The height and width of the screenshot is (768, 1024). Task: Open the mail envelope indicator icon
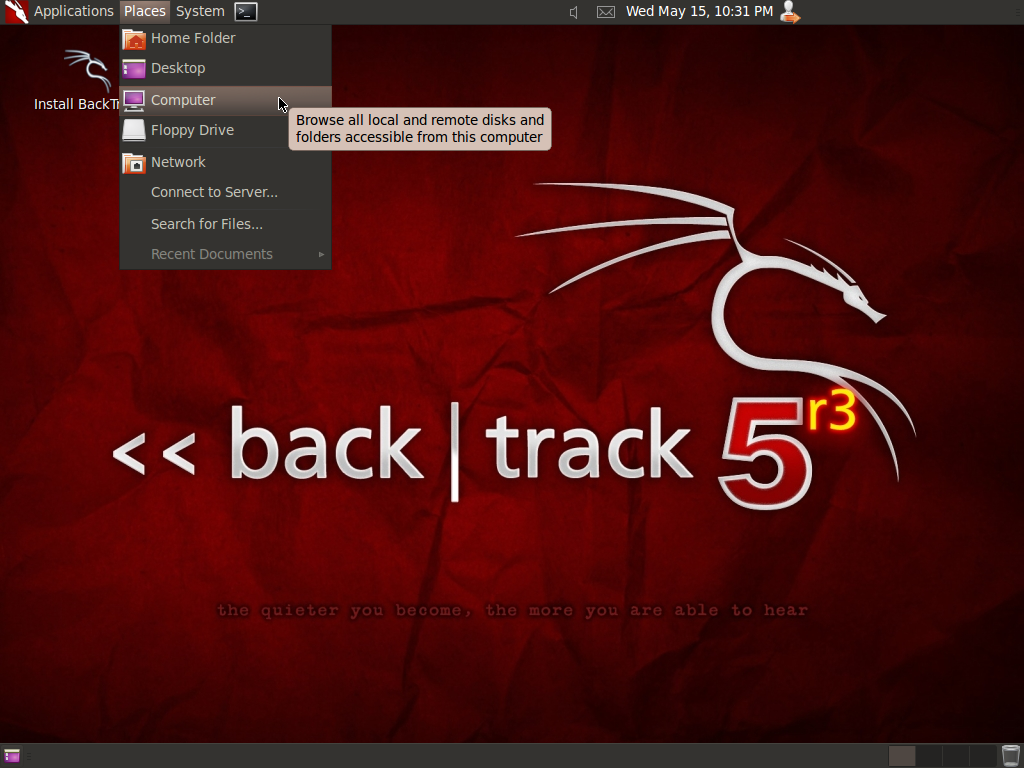click(606, 12)
